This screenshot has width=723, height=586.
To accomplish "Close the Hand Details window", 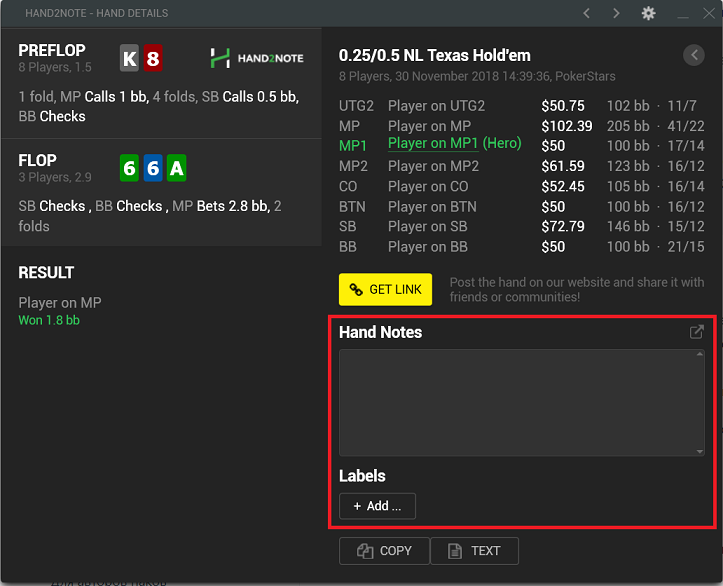I will 709,13.
